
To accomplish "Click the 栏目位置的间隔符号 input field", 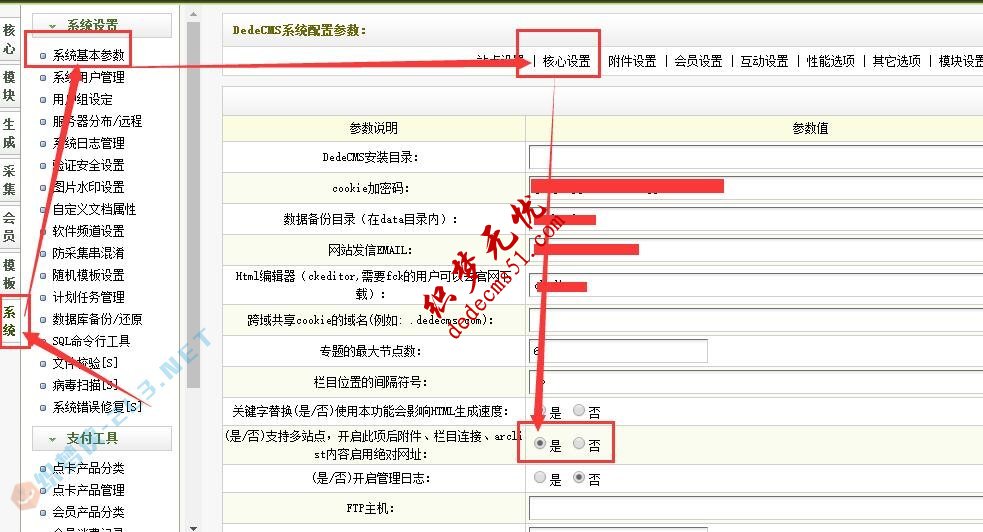I will click(x=756, y=382).
